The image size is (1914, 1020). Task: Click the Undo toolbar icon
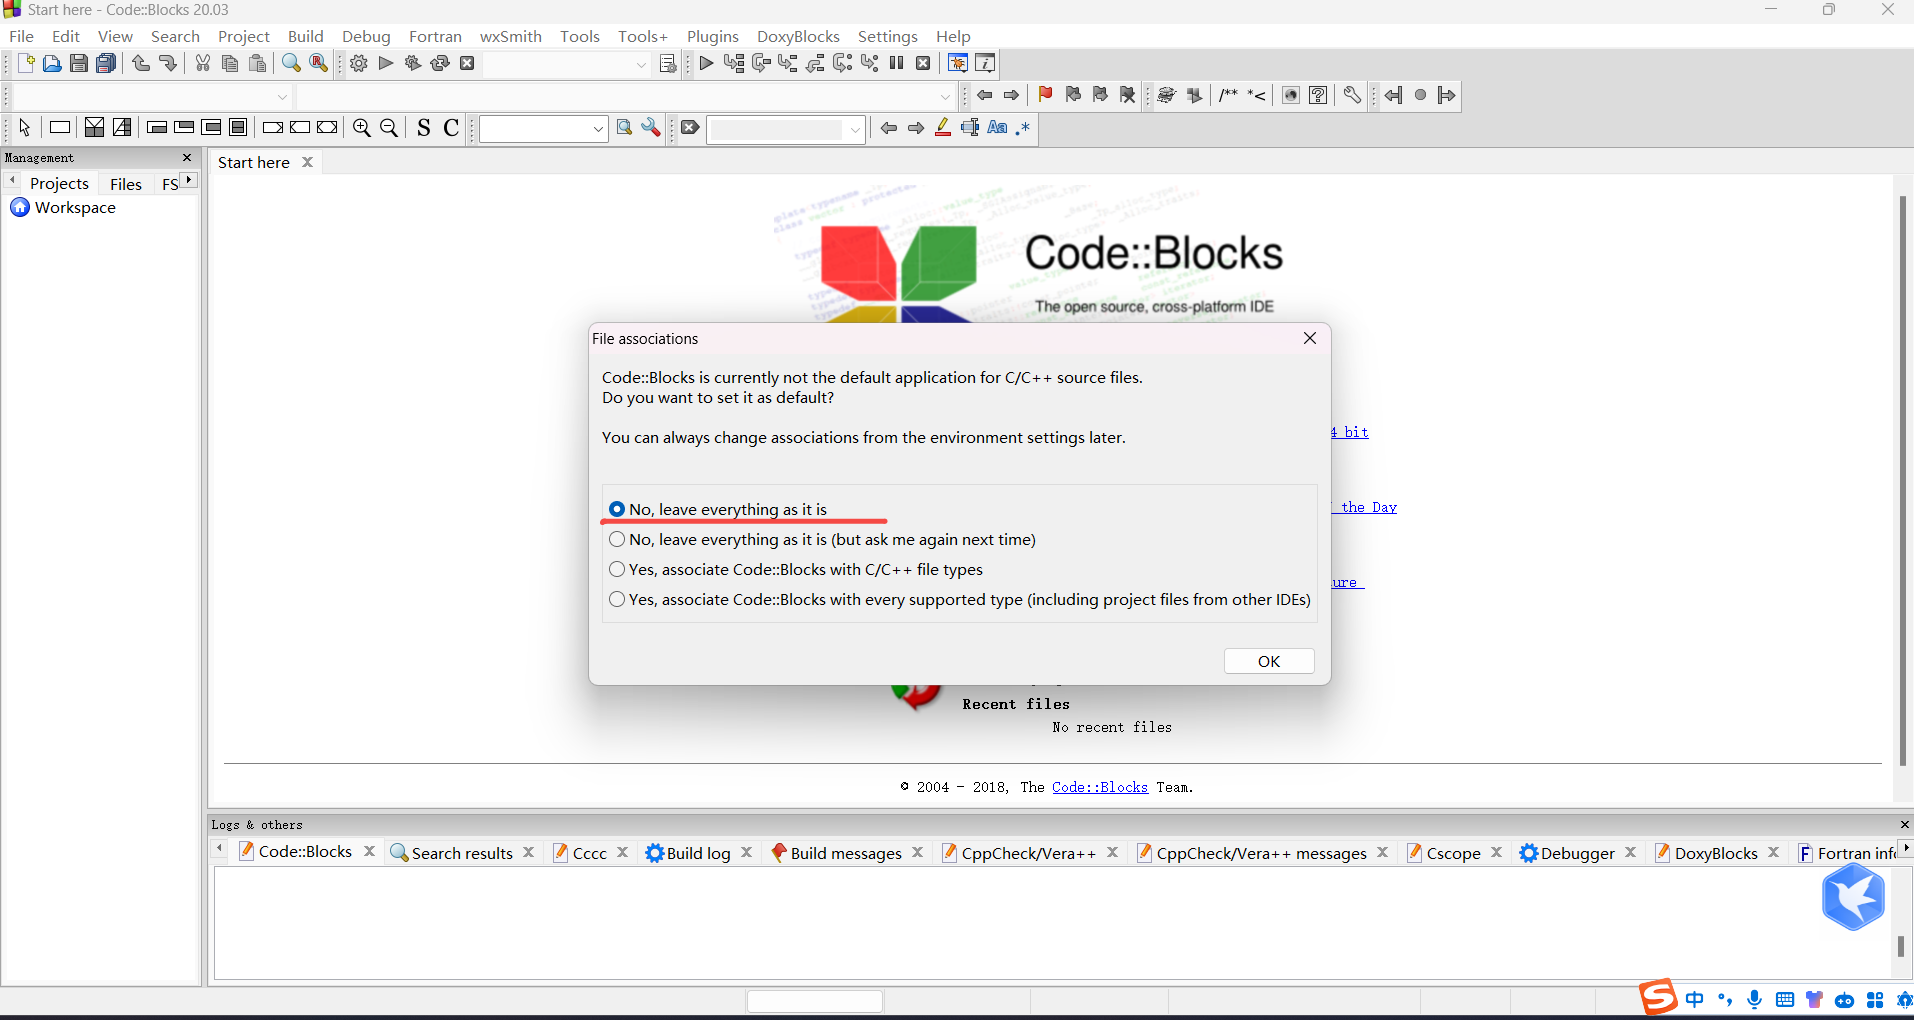point(141,63)
